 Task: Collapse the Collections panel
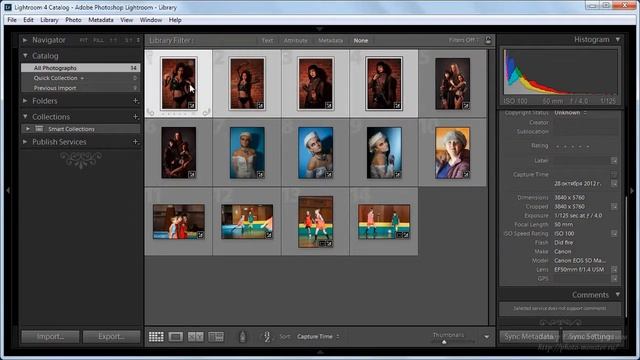25,117
